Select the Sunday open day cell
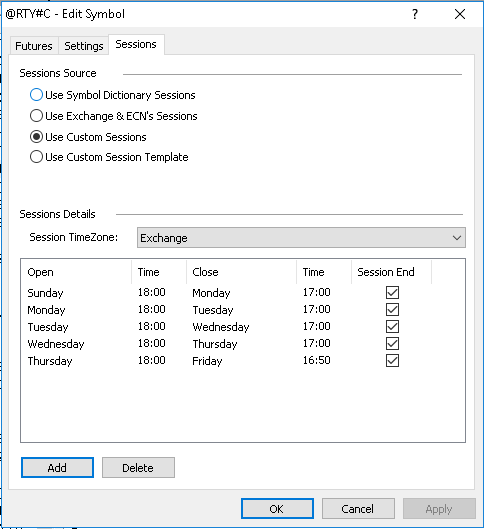 45,293
